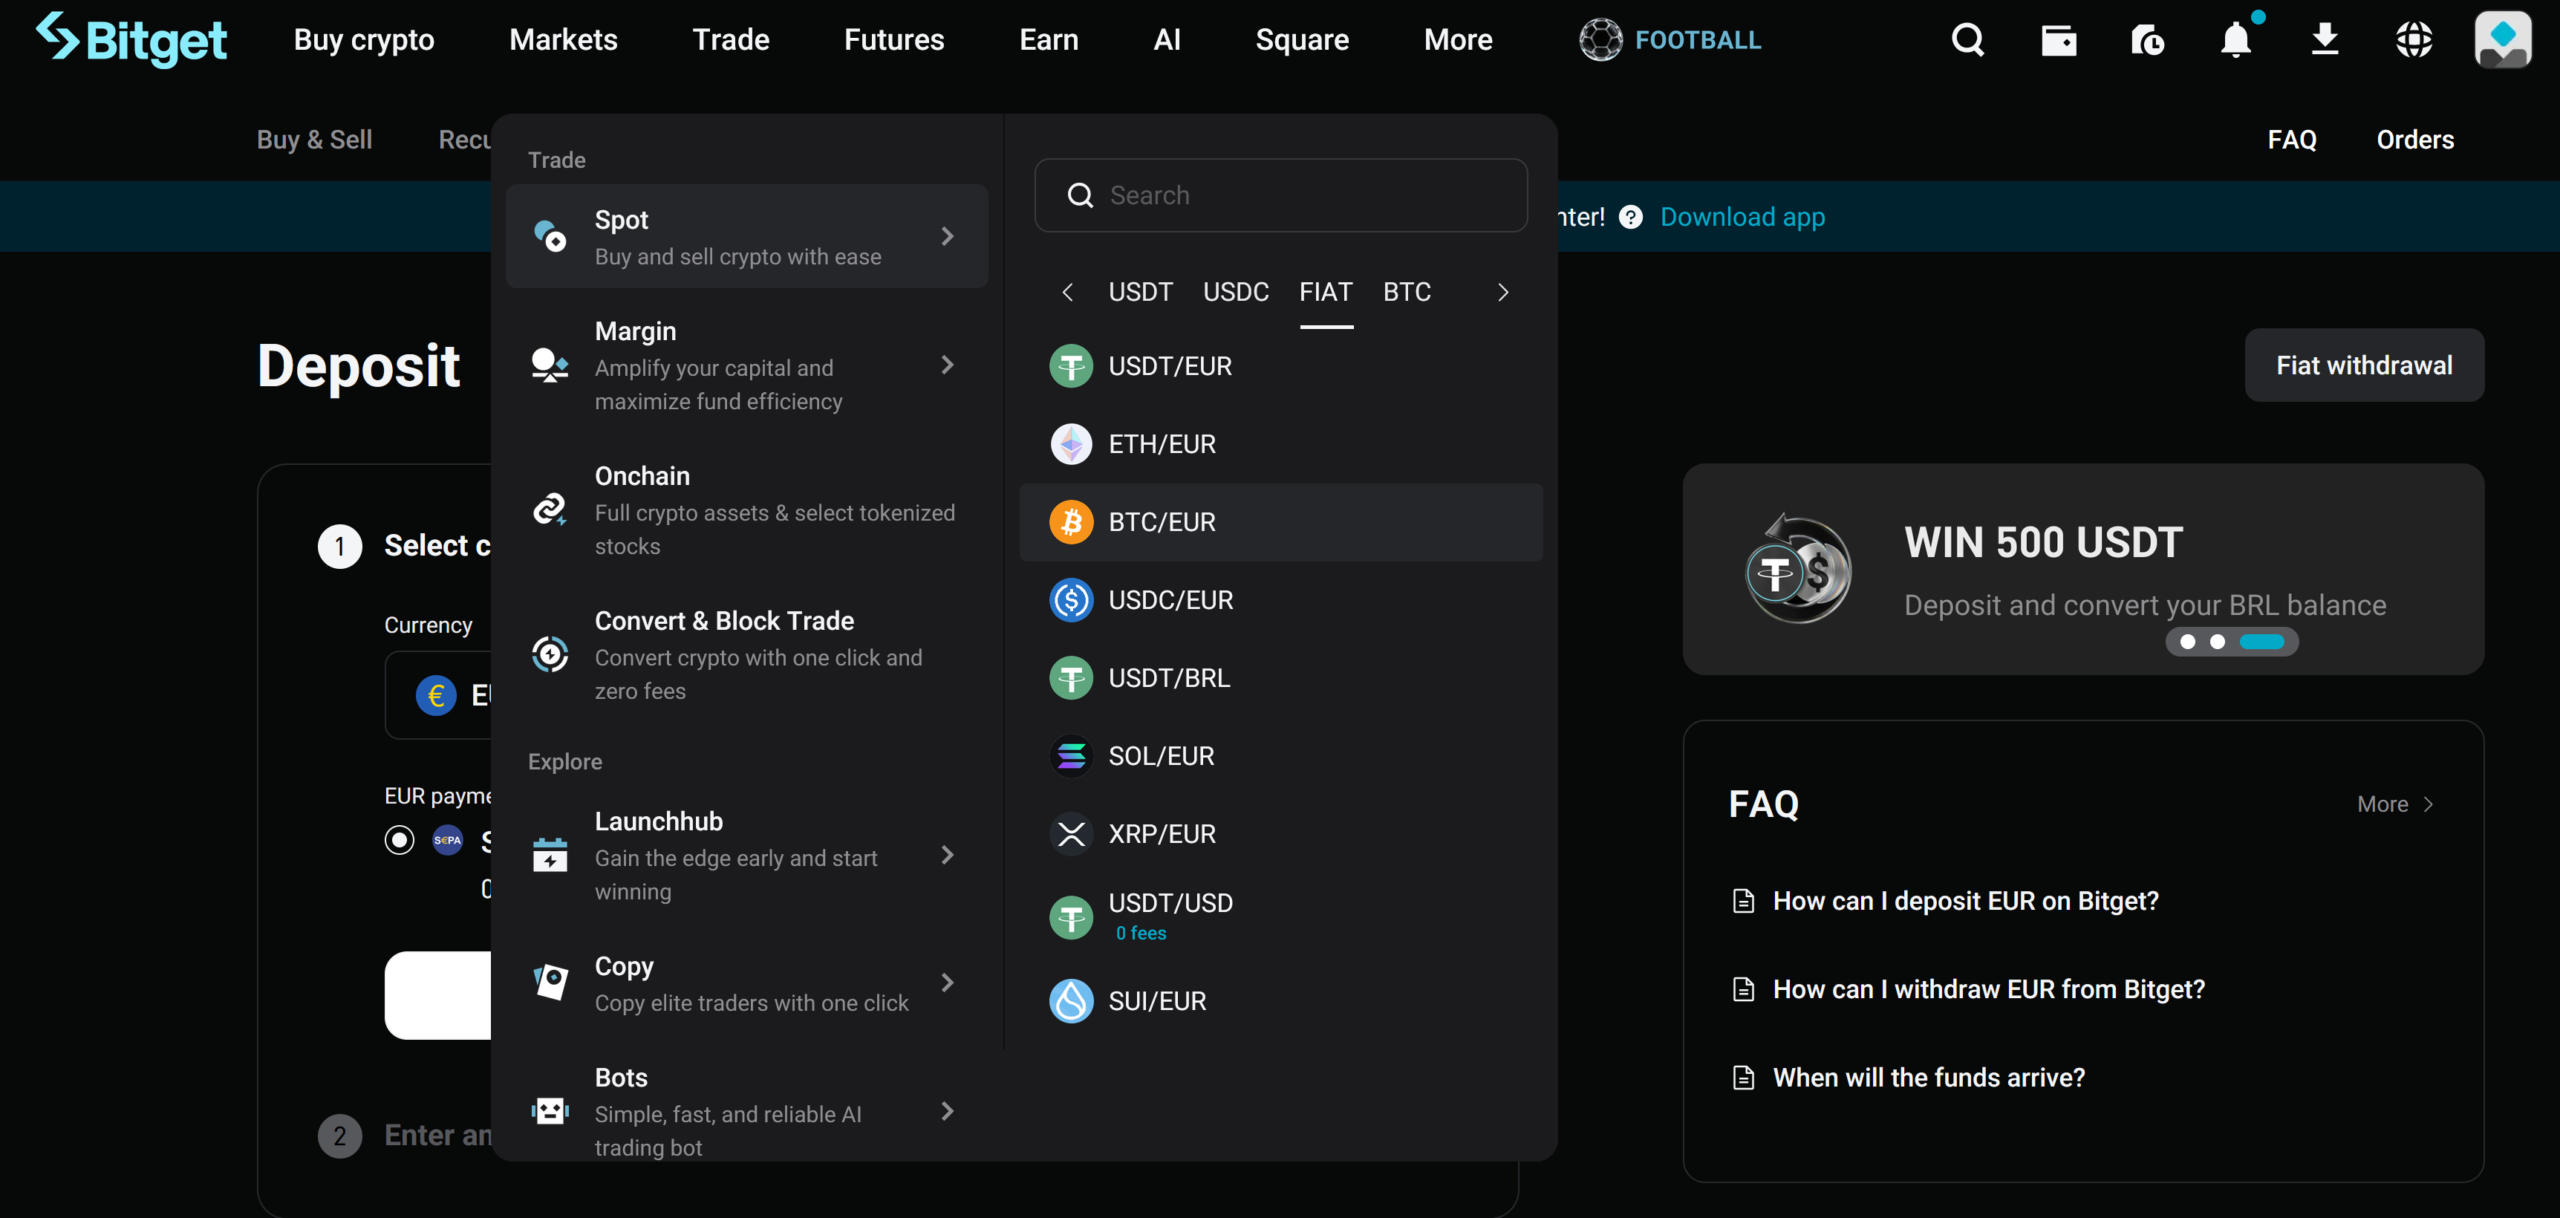Open the Buy & Sell tab
This screenshot has width=2560, height=1218.
pos(314,139)
